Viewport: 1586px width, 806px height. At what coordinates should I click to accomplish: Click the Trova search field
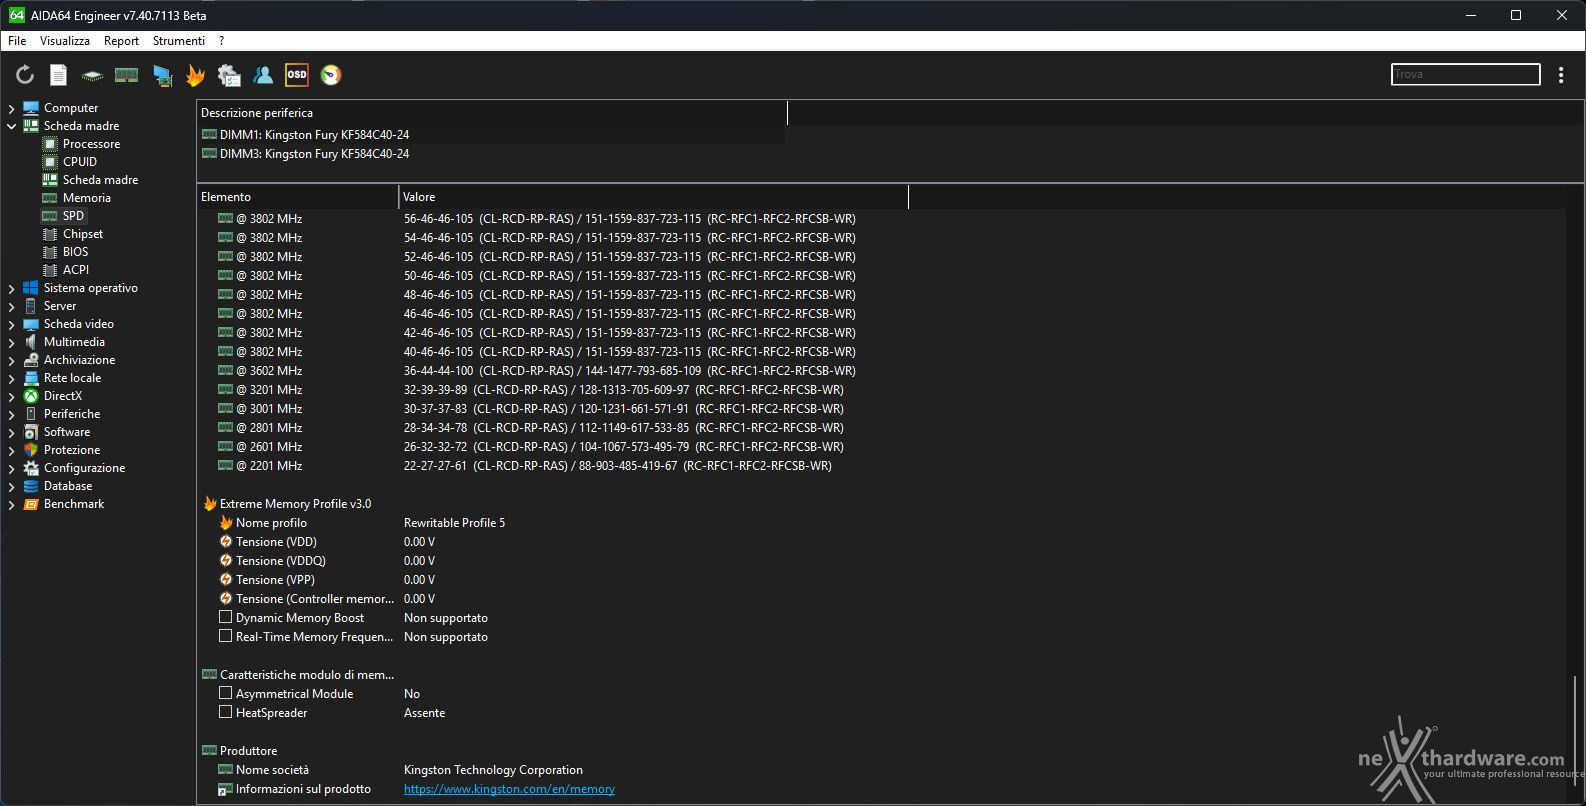point(1465,74)
